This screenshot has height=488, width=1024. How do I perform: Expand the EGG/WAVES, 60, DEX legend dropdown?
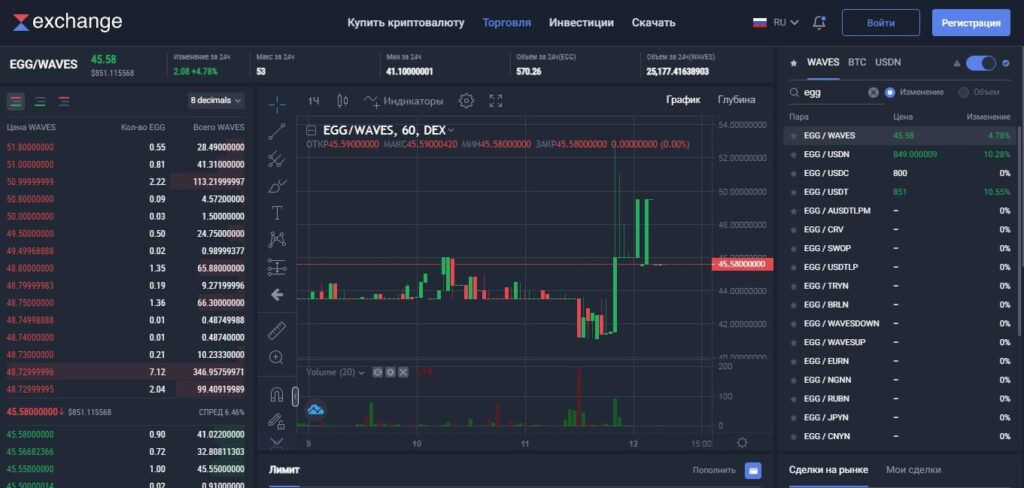451,131
